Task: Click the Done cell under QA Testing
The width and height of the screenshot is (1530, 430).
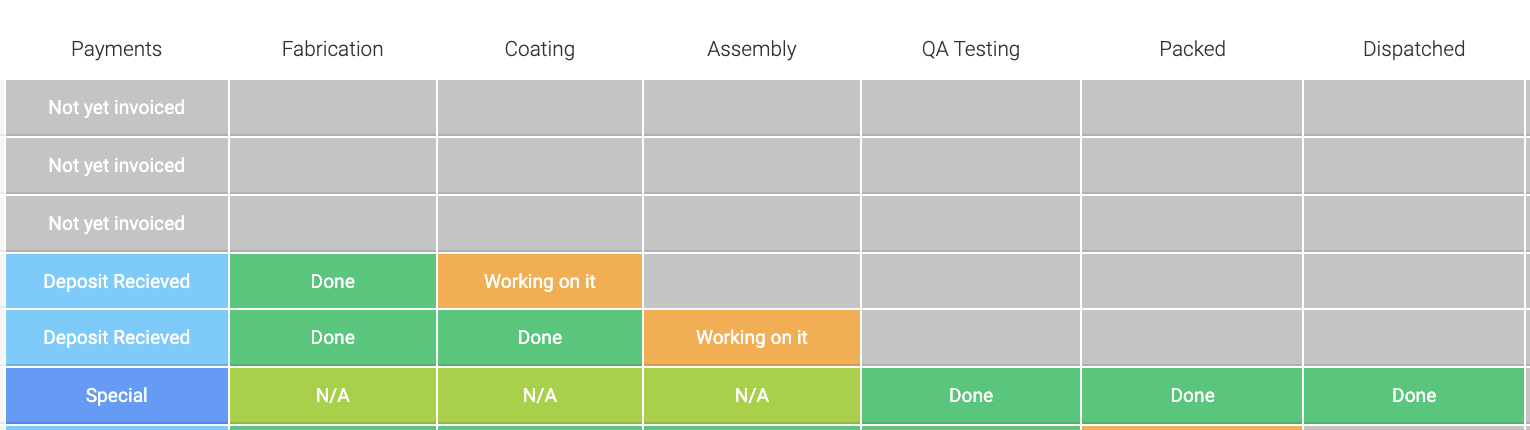Action: 971,396
